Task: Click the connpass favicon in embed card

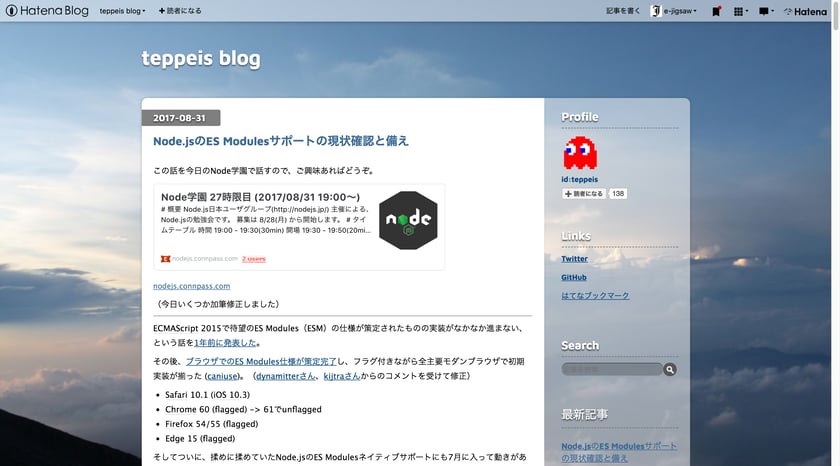Action: pos(165,259)
